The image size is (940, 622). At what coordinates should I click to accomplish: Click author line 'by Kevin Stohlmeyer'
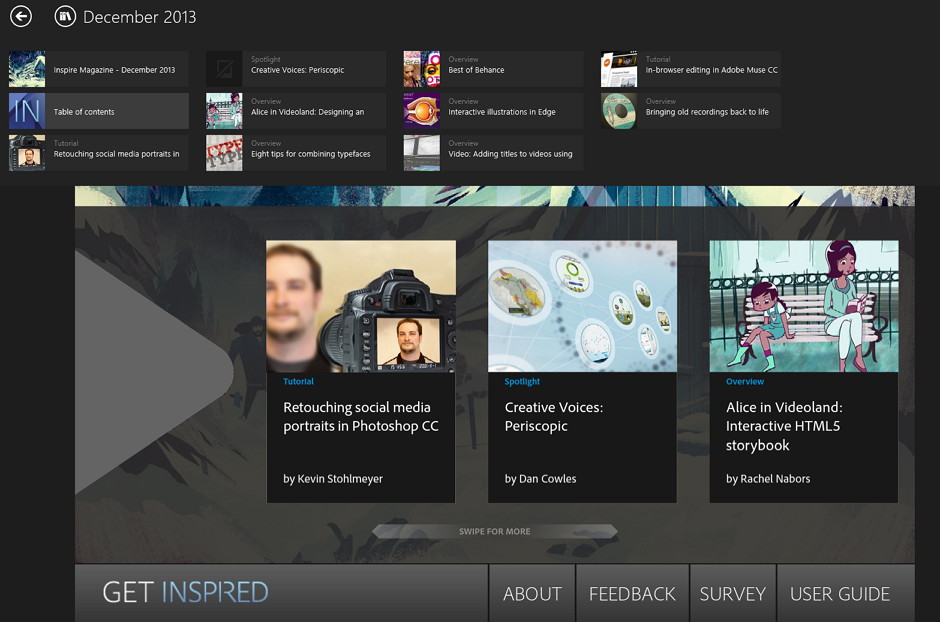333,479
